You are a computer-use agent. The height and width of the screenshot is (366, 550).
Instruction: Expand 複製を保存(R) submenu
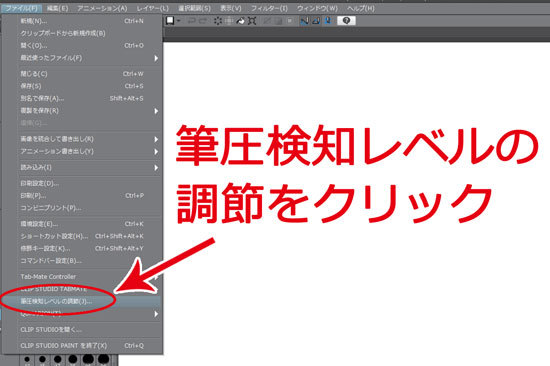(x=82, y=111)
